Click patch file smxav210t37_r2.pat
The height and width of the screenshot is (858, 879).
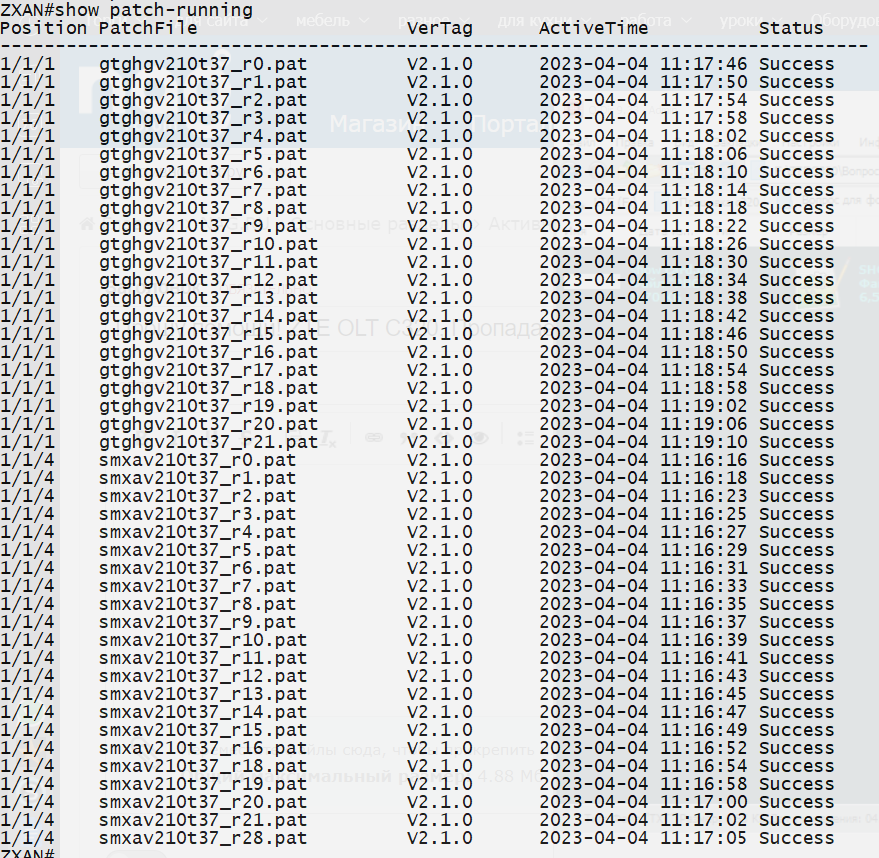pyautogui.click(x=197, y=496)
